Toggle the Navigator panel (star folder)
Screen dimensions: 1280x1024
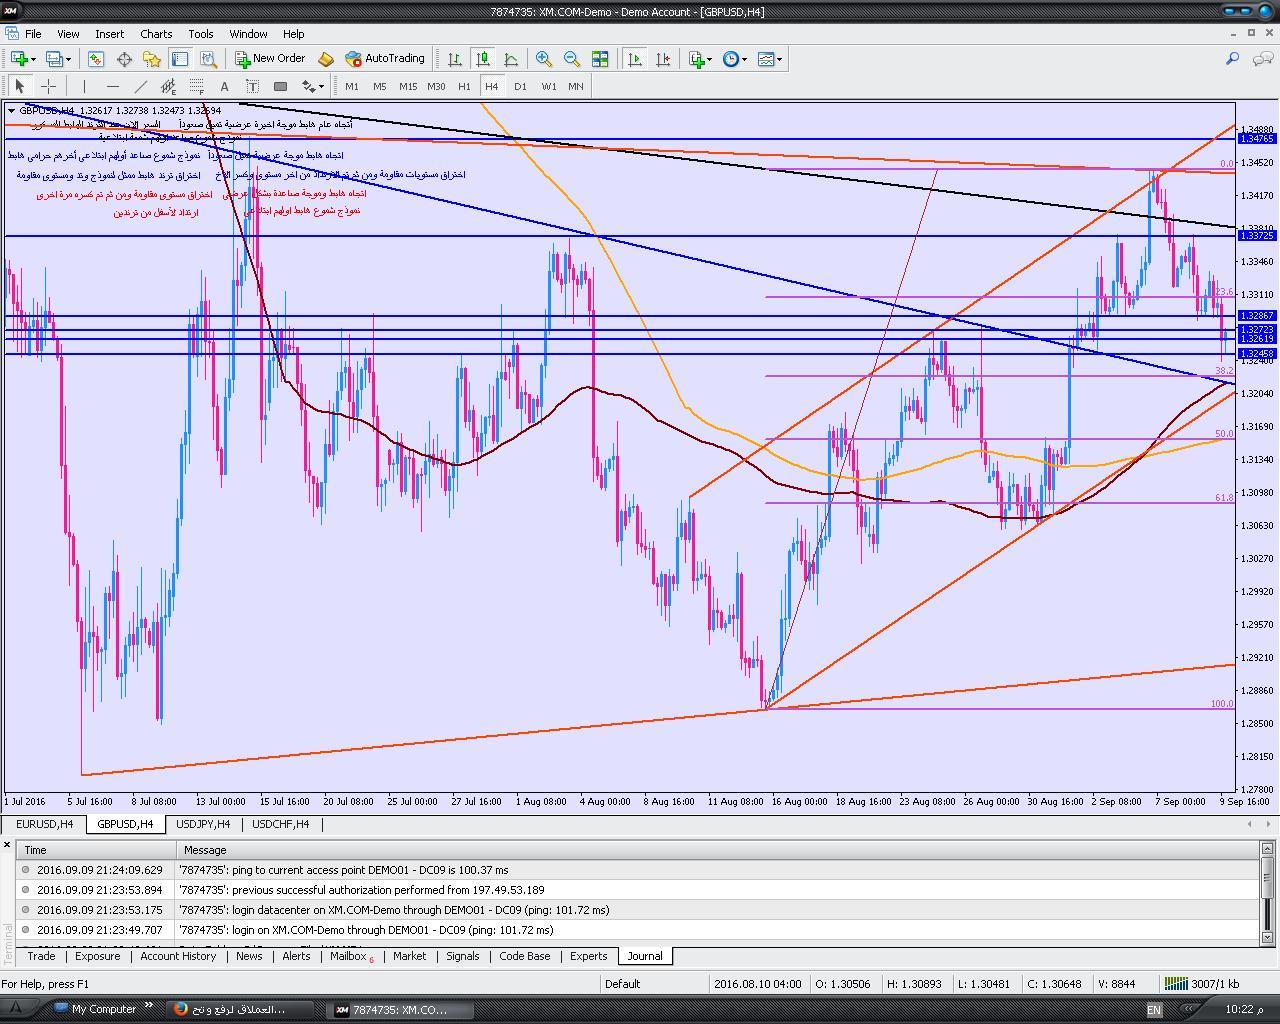(152, 59)
